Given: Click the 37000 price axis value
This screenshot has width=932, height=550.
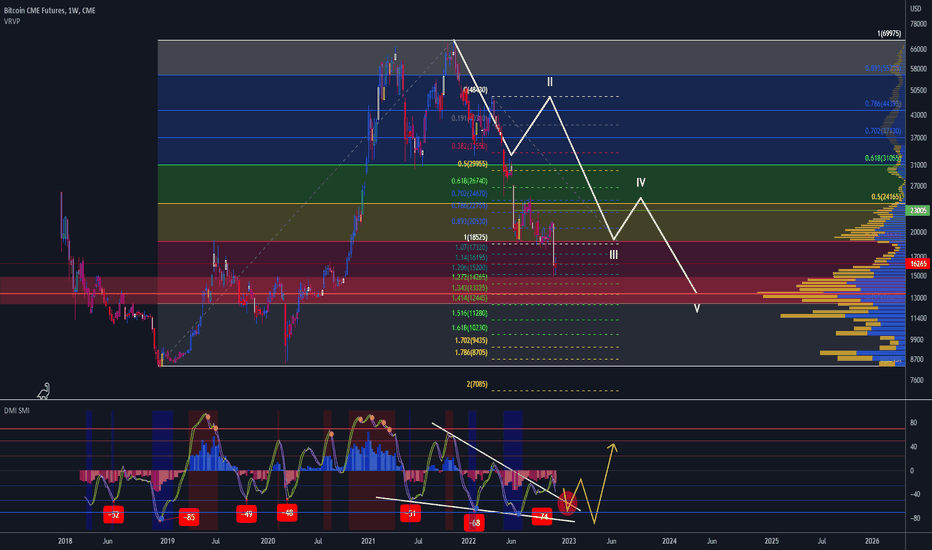Looking at the screenshot, I should tap(918, 138).
